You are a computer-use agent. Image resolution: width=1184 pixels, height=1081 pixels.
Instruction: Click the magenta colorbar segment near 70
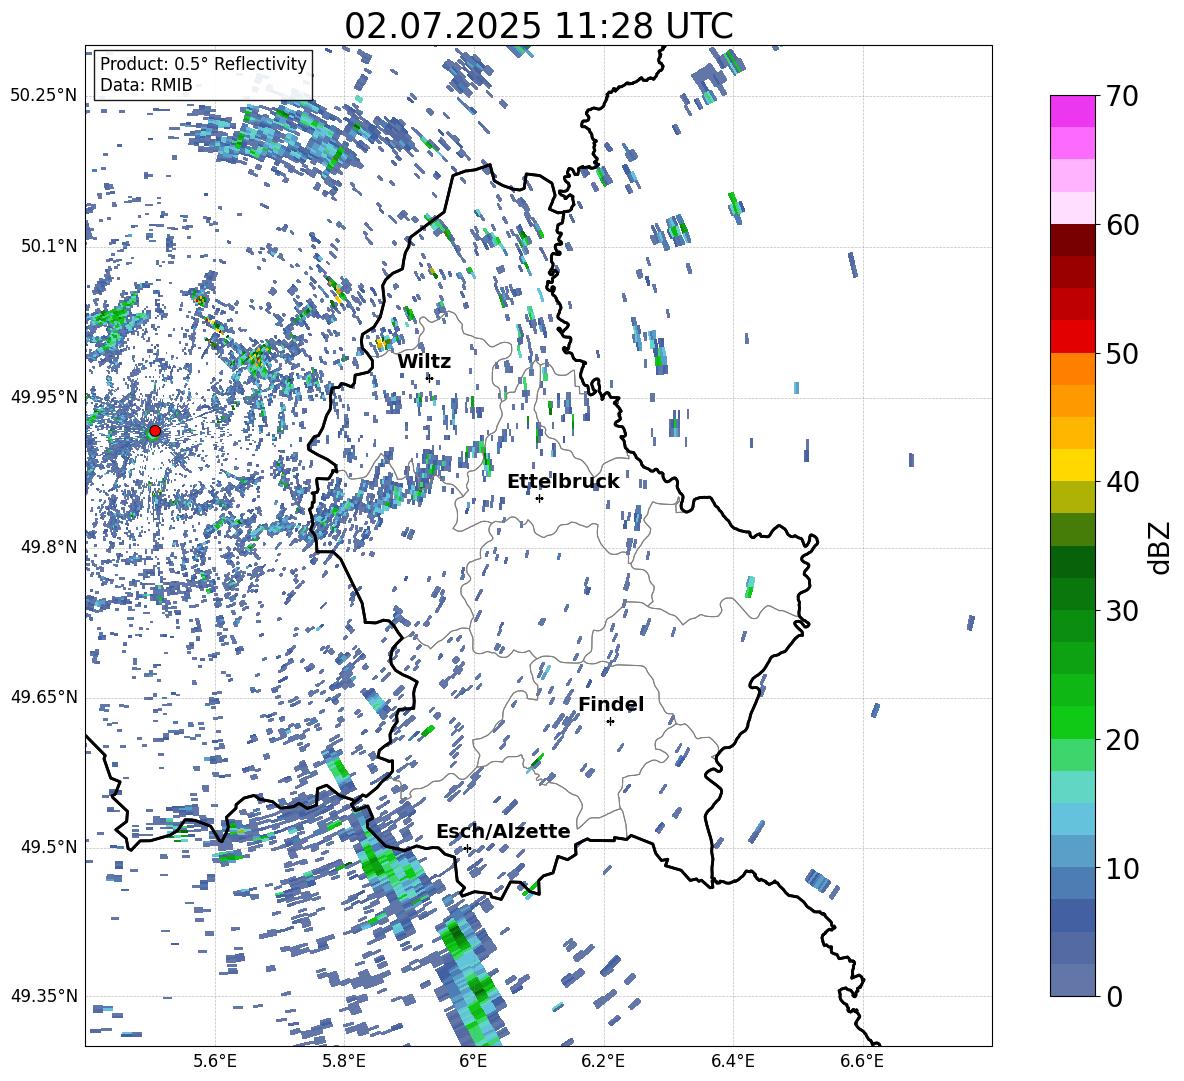tap(1072, 111)
